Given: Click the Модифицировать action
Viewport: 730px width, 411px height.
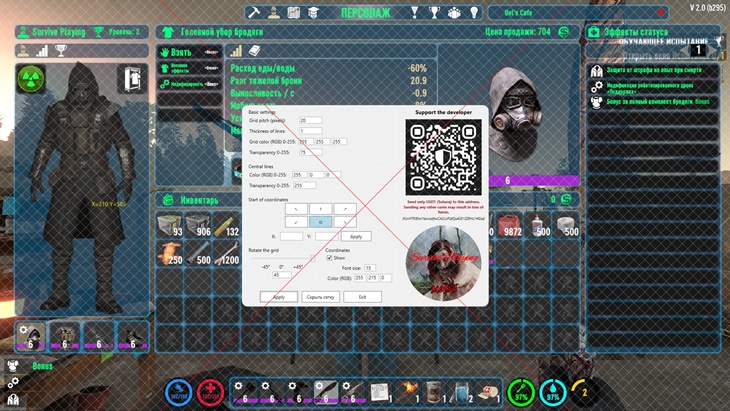Looking at the screenshot, I should 189,84.
